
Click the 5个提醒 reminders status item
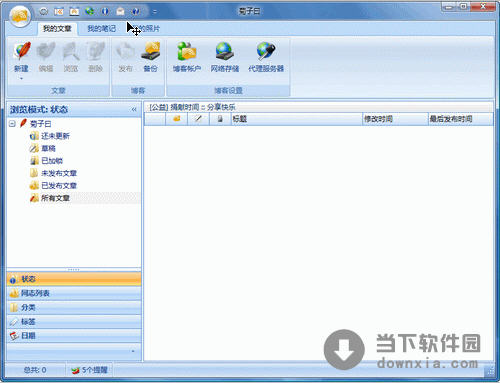(89, 370)
